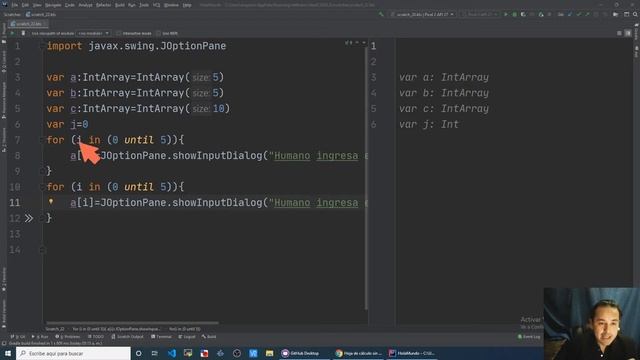Screen dimensions: 640x360
Task: Open the Code menu
Action: (x=70, y=5)
